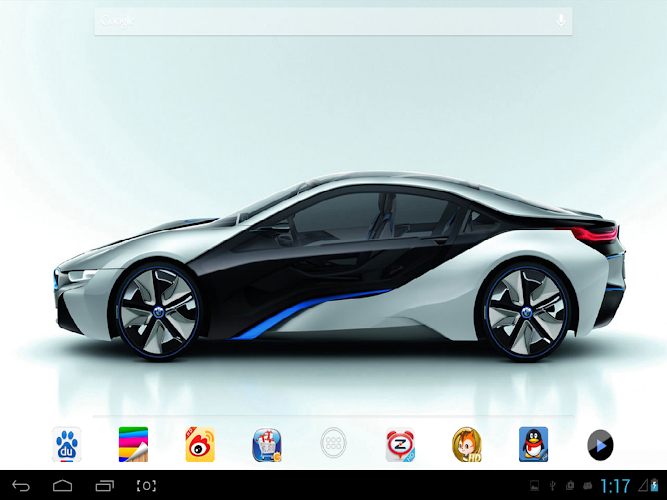Open the QQ penguin app

(533, 444)
